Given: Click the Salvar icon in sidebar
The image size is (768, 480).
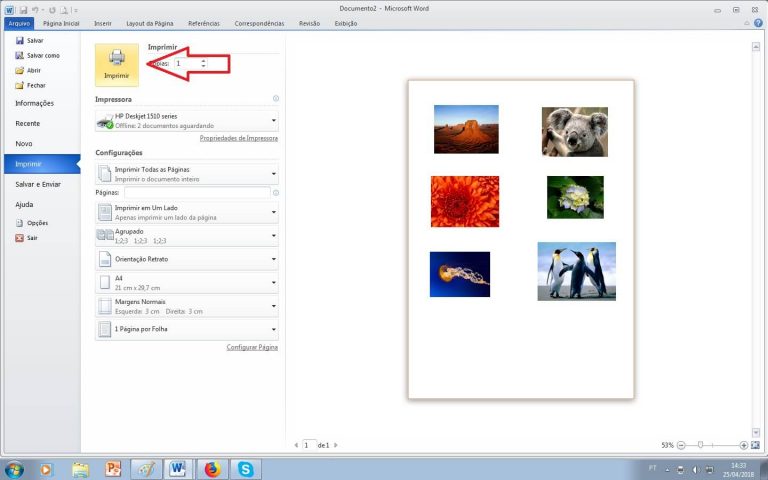Looking at the screenshot, I should coord(20,41).
